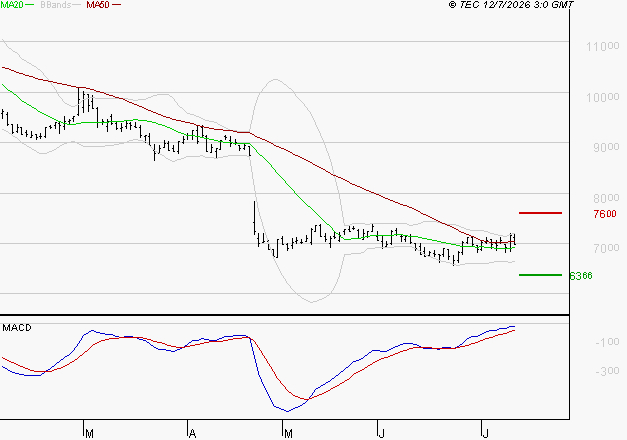Screen dimensions: 627x440
Task: Click the BBands legend label
Action: tap(56, 5)
